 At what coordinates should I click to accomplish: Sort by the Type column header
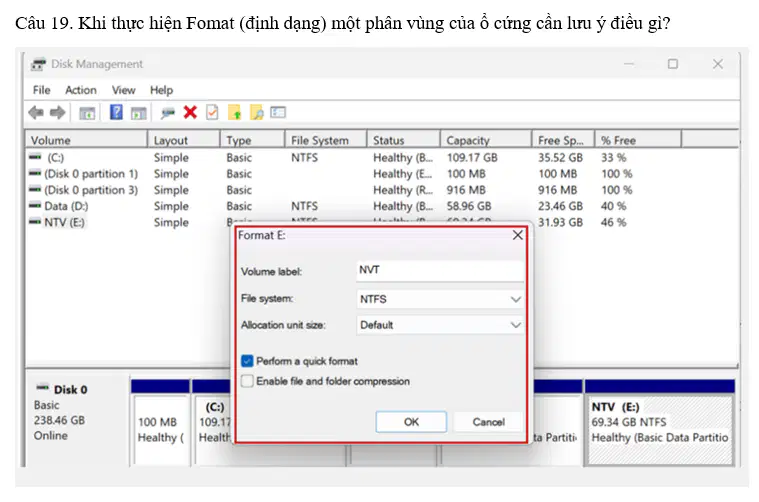253,140
